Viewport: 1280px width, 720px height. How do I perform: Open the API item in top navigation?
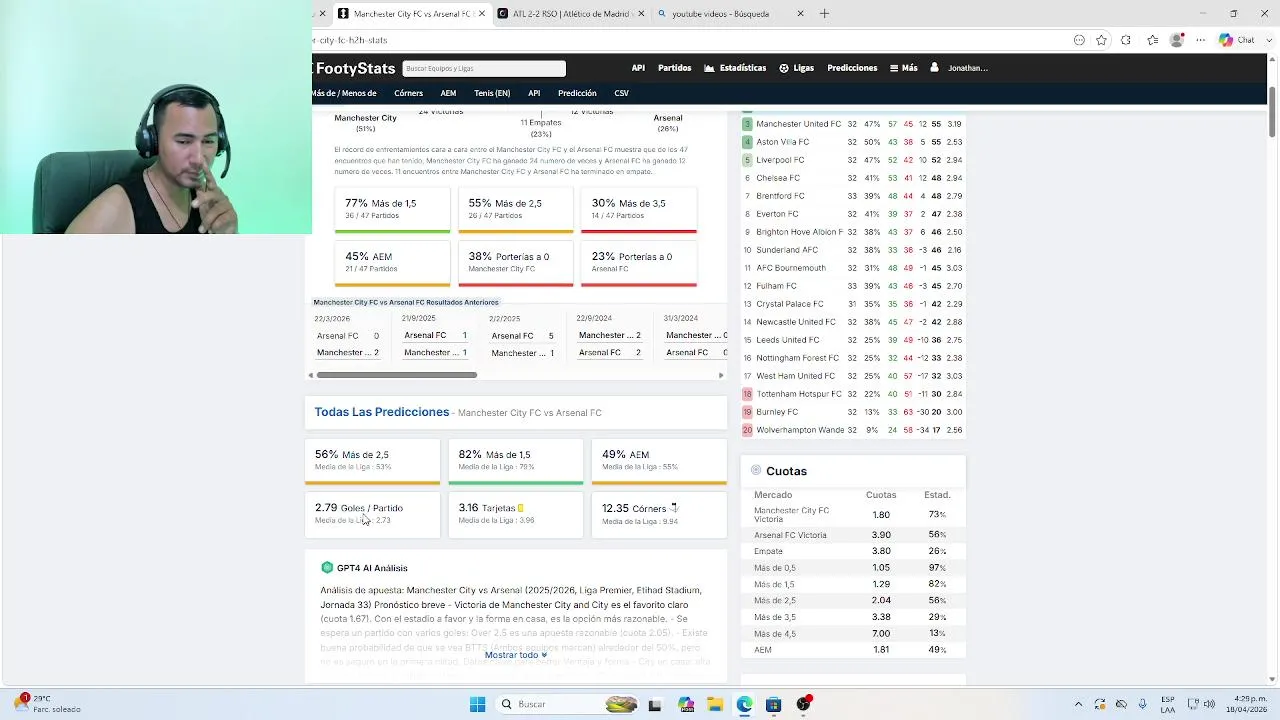[638, 68]
